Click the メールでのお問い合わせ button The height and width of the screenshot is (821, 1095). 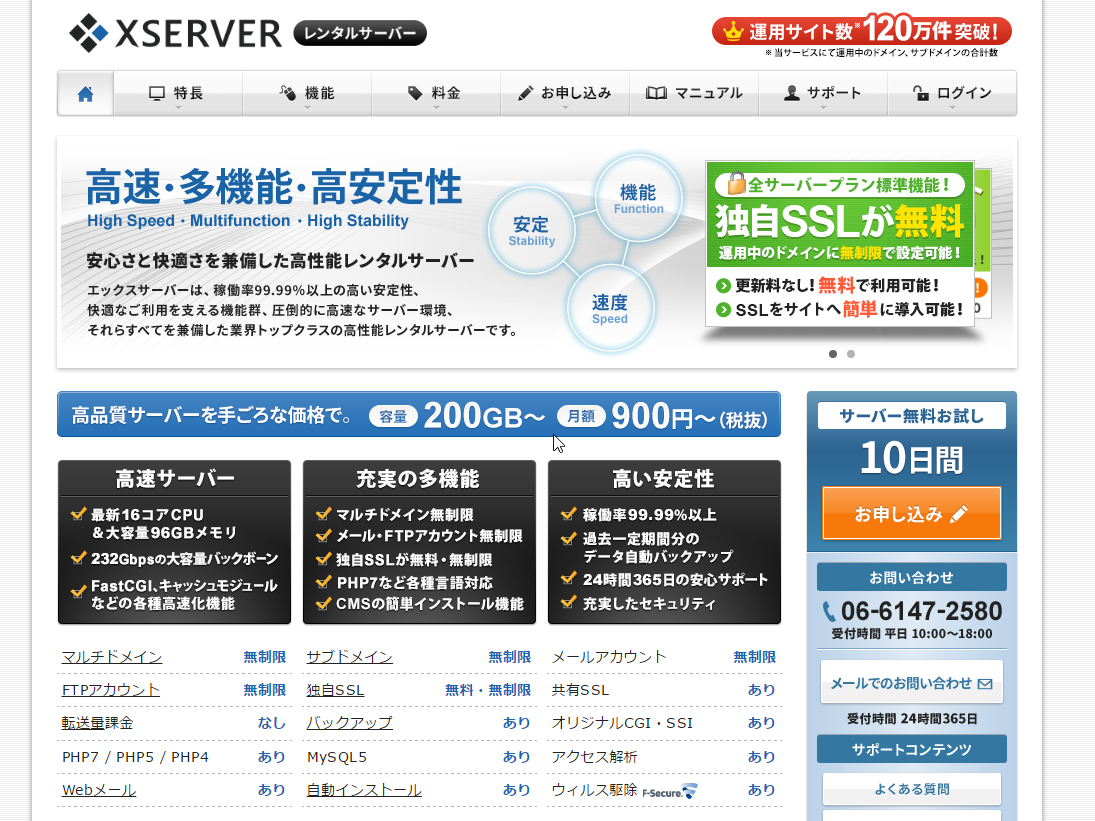[x=911, y=682]
